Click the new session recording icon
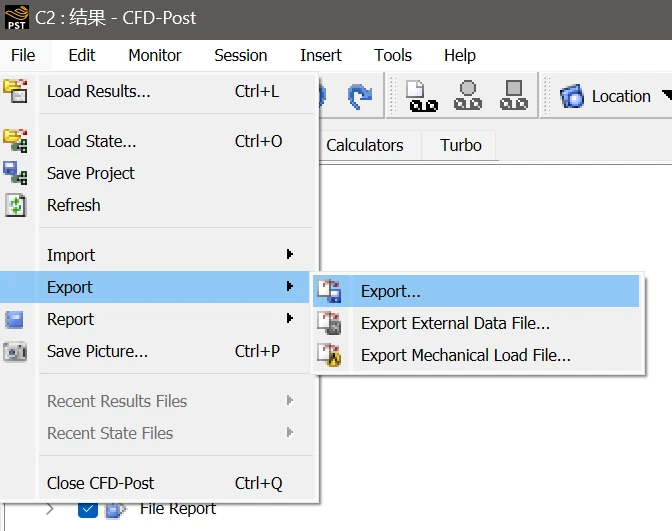Screen dimensions: 672x531 [x=423, y=96]
